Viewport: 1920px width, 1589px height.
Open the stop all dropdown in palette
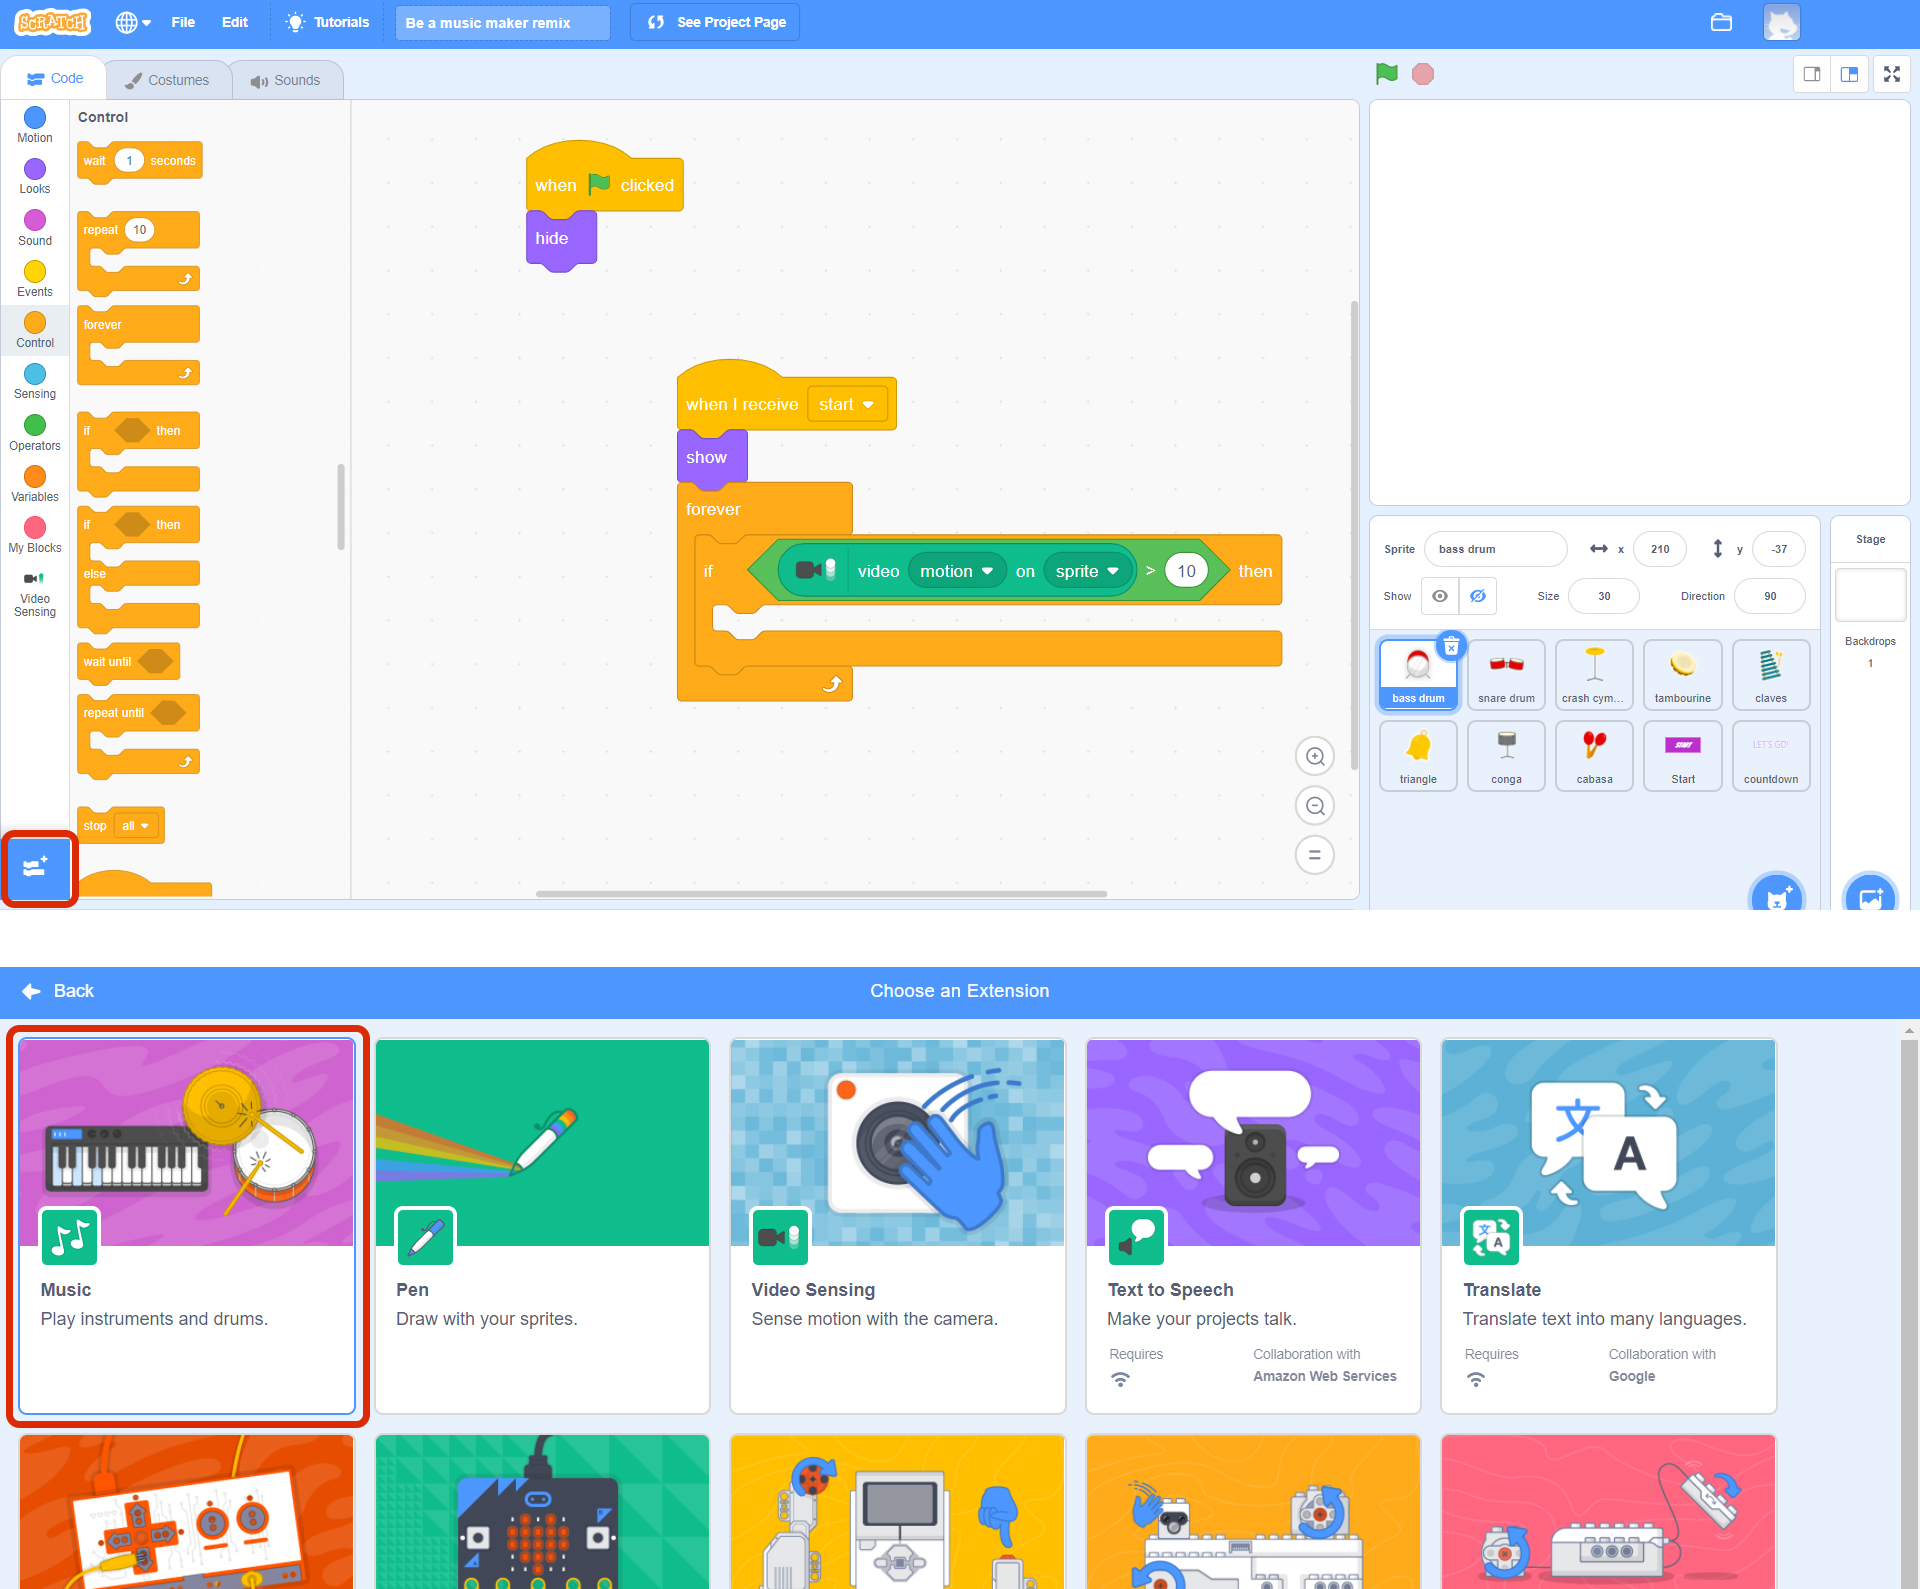[135, 826]
